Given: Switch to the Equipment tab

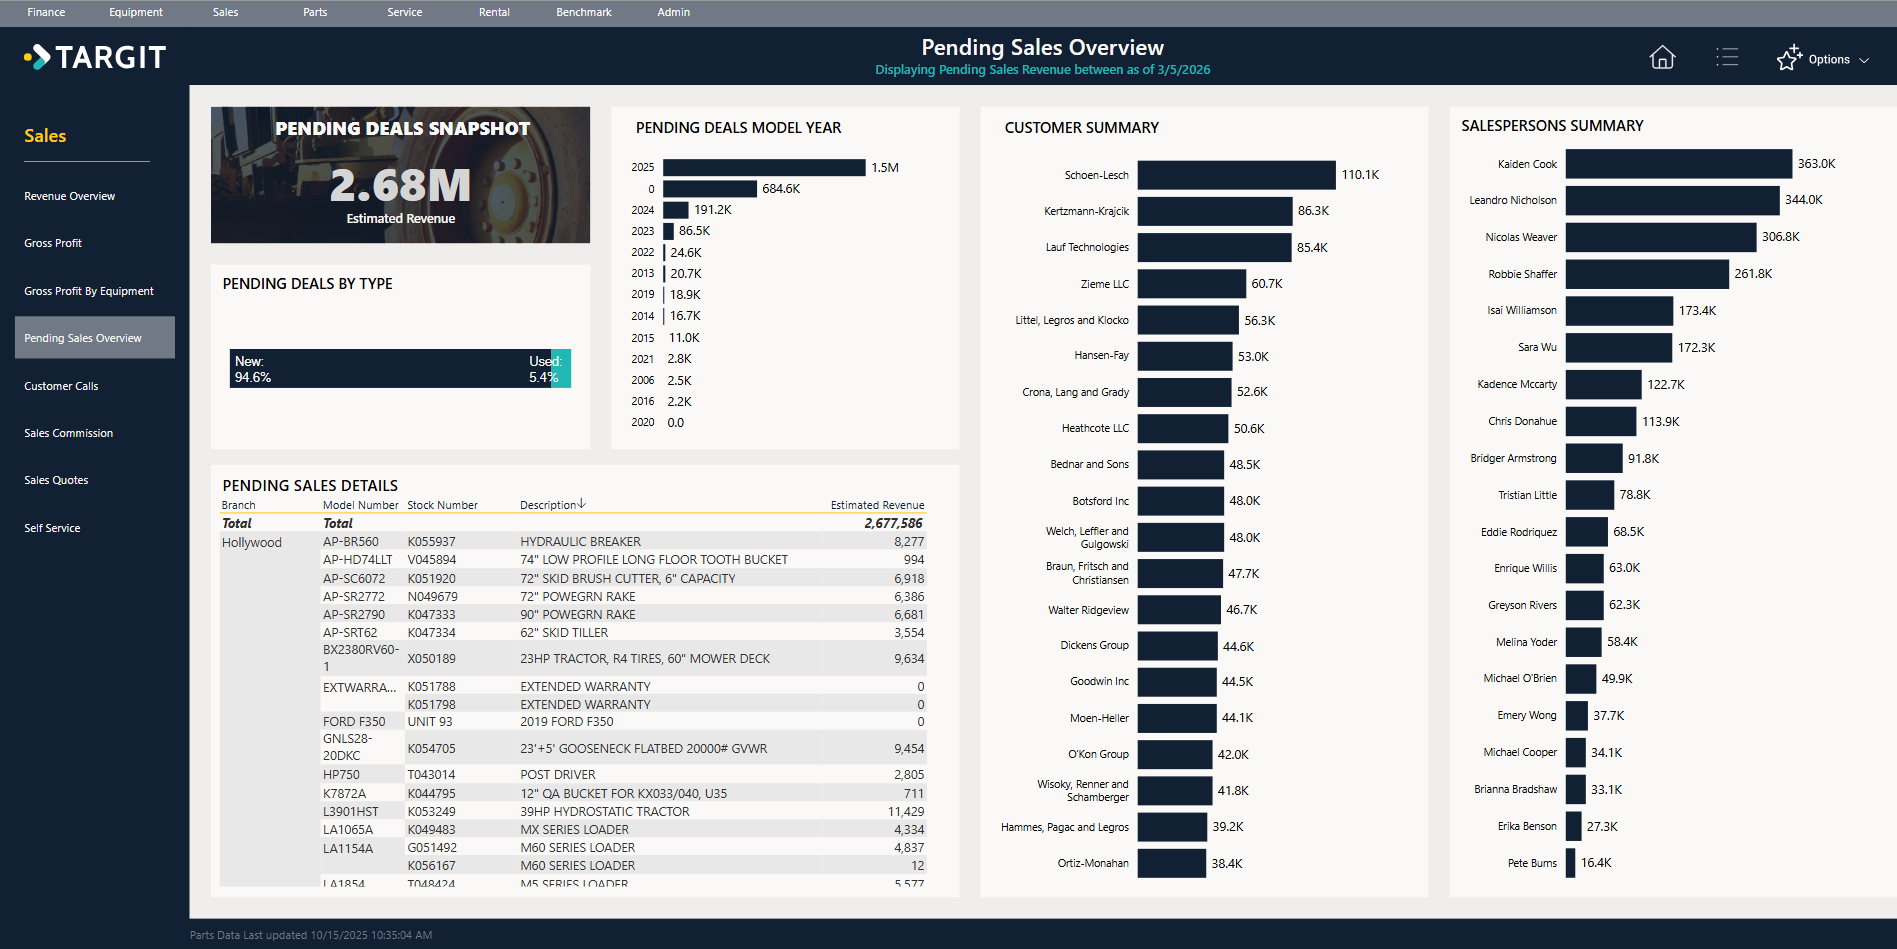Looking at the screenshot, I should click(135, 12).
